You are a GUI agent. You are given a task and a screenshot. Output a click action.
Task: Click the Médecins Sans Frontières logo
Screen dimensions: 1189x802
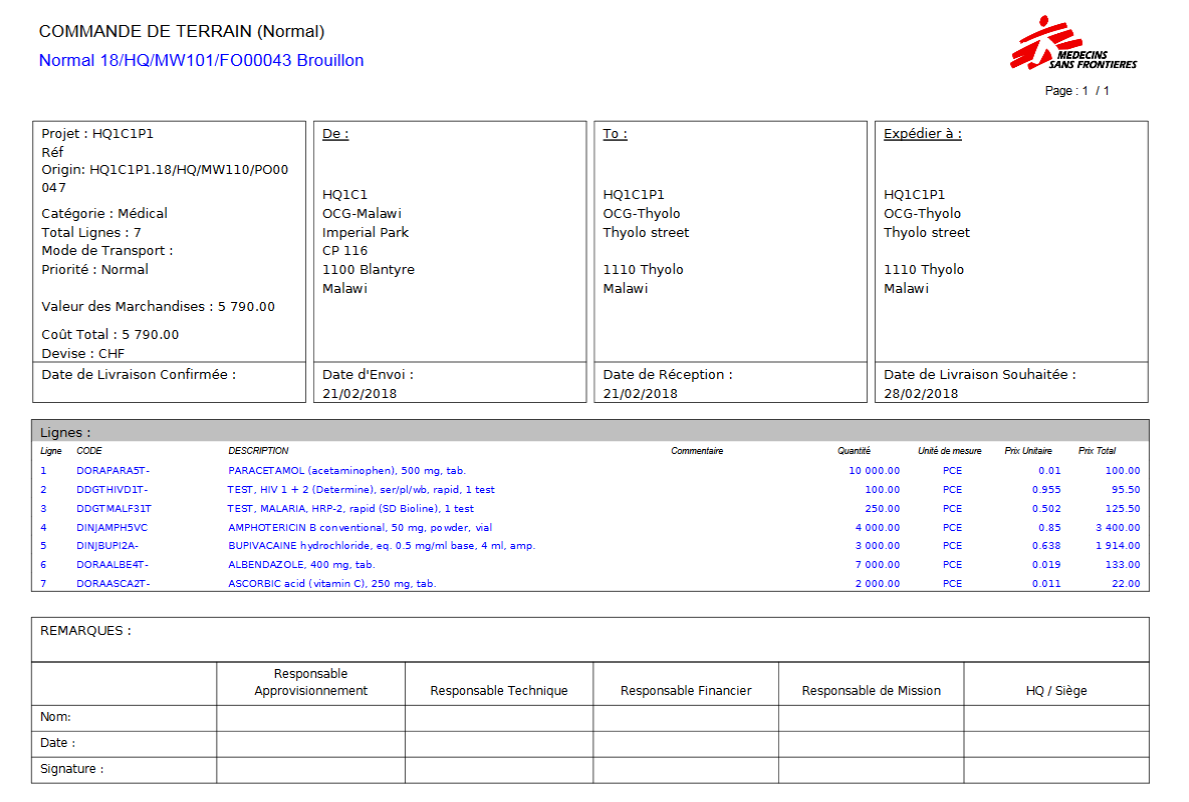[1073, 44]
